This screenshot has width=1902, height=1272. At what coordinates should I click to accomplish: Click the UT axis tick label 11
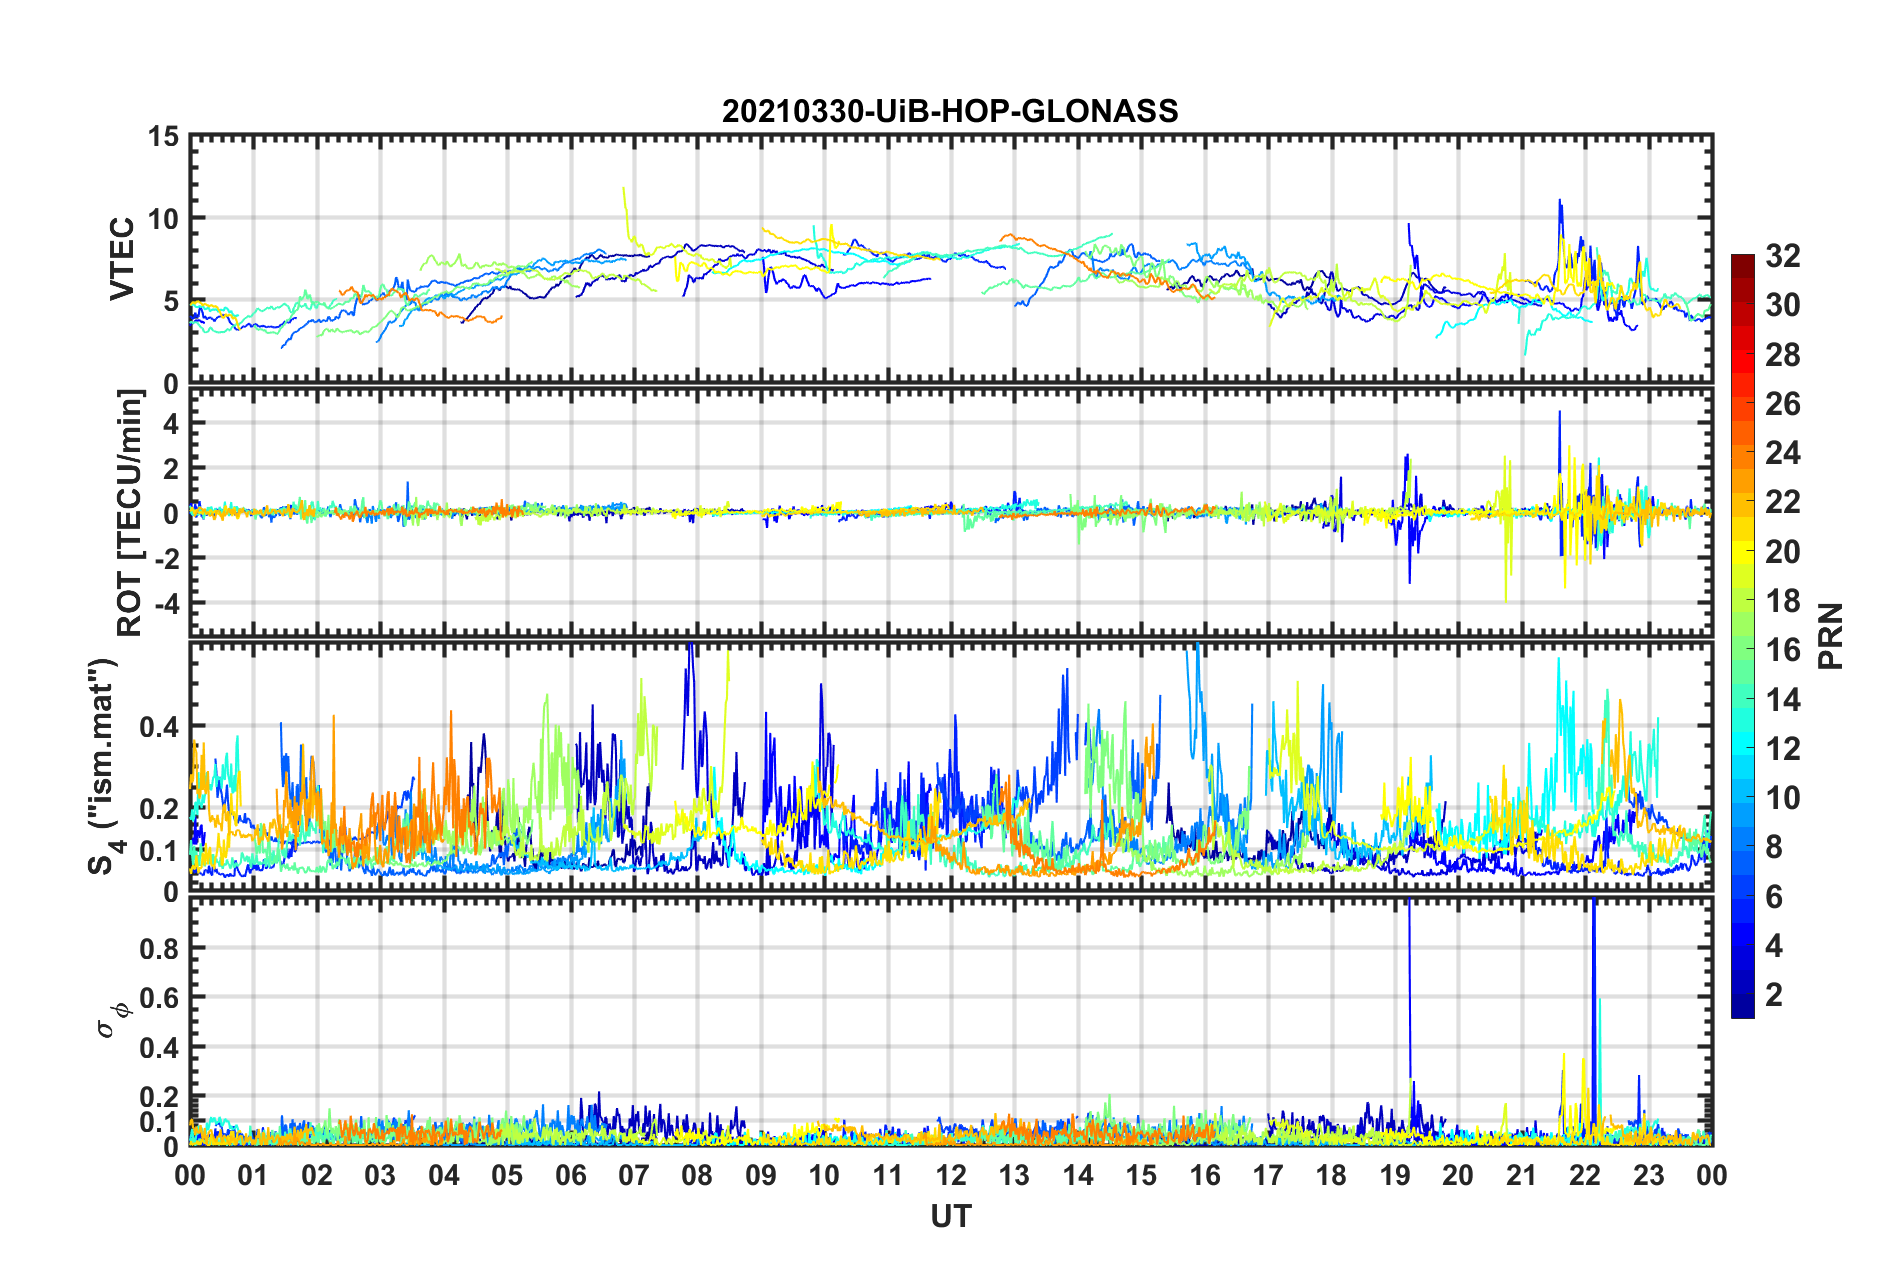(887, 1175)
